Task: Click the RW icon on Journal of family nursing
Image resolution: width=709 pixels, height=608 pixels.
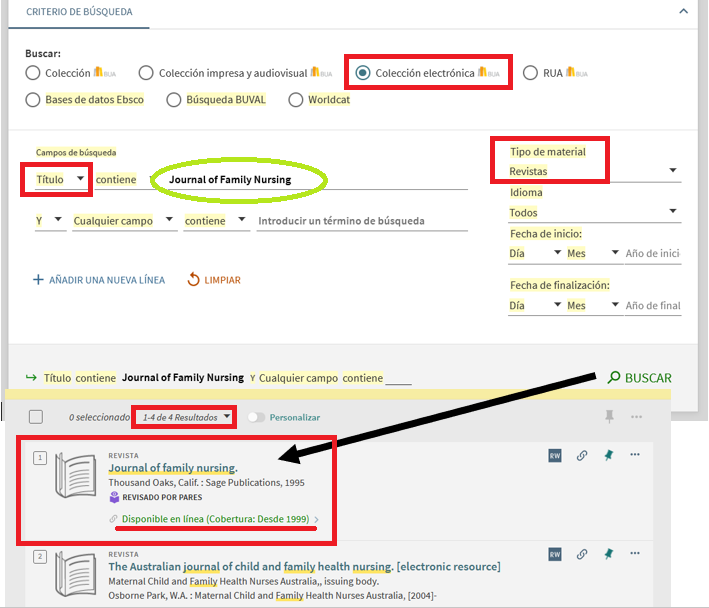Action: pyautogui.click(x=555, y=456)
